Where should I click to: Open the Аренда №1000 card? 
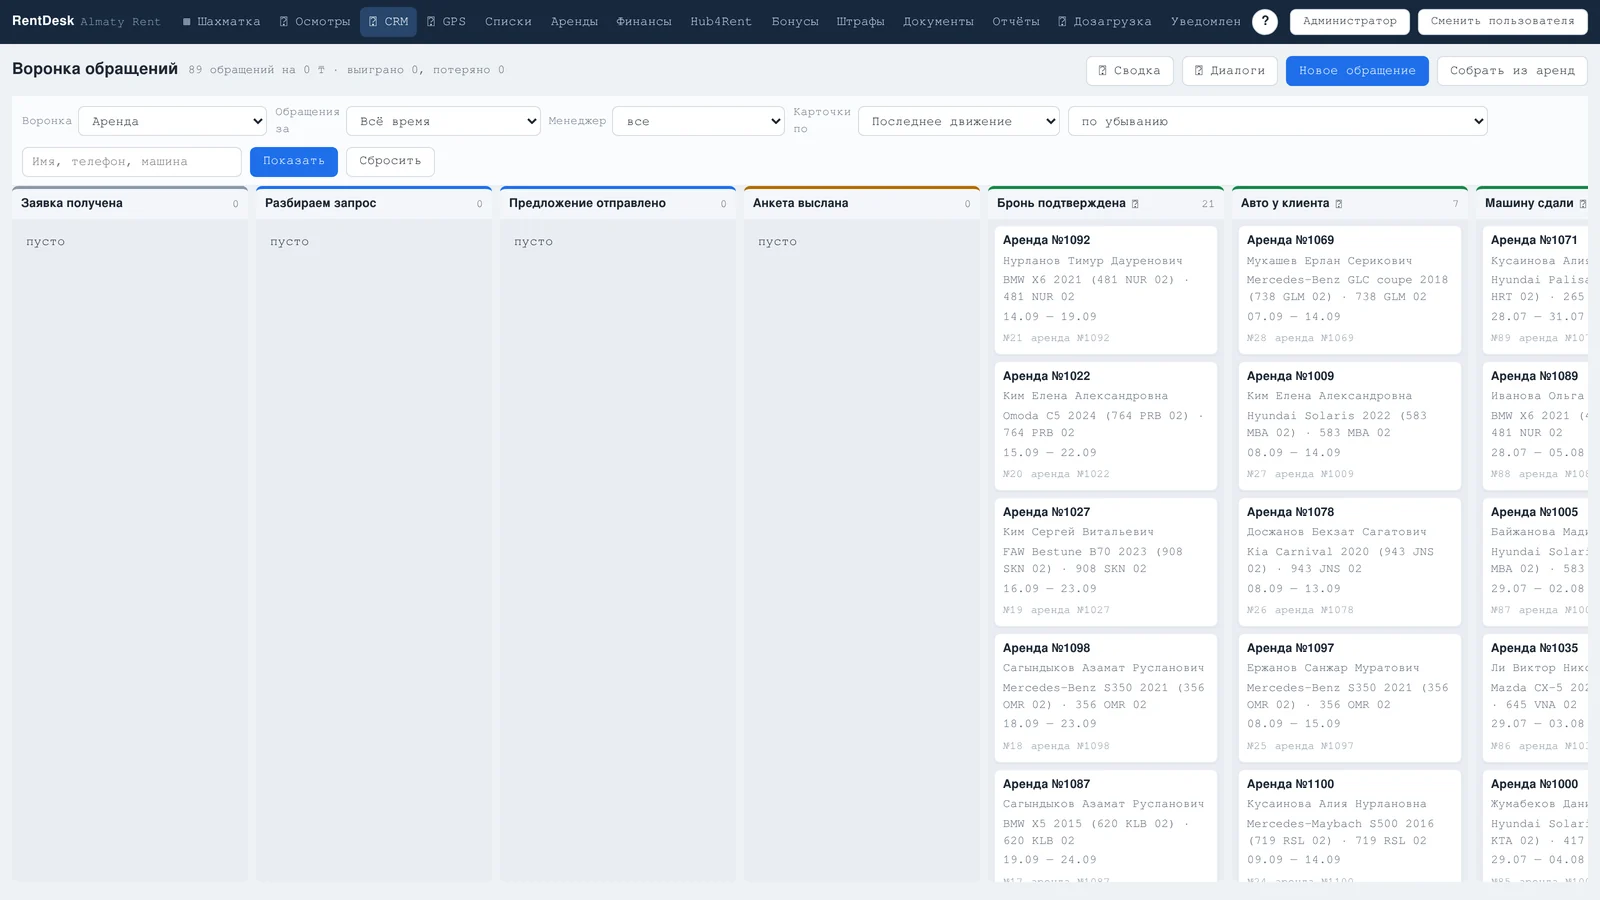tap(1536, 826)
